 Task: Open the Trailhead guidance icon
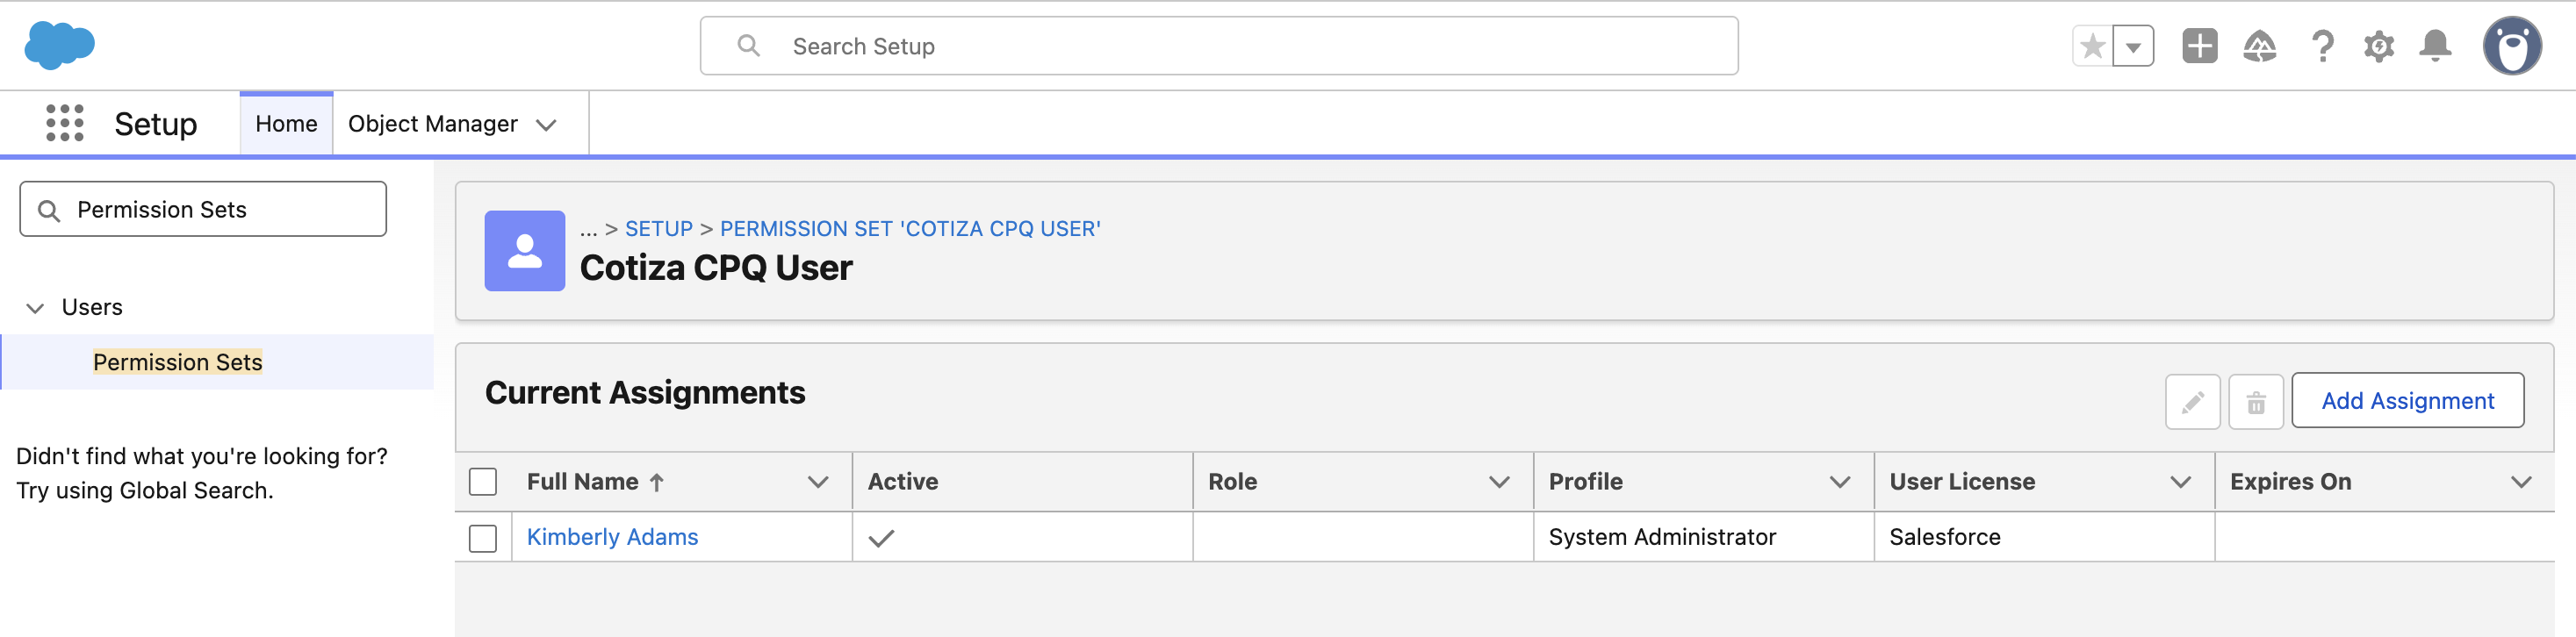click(x=2260, y=46)
